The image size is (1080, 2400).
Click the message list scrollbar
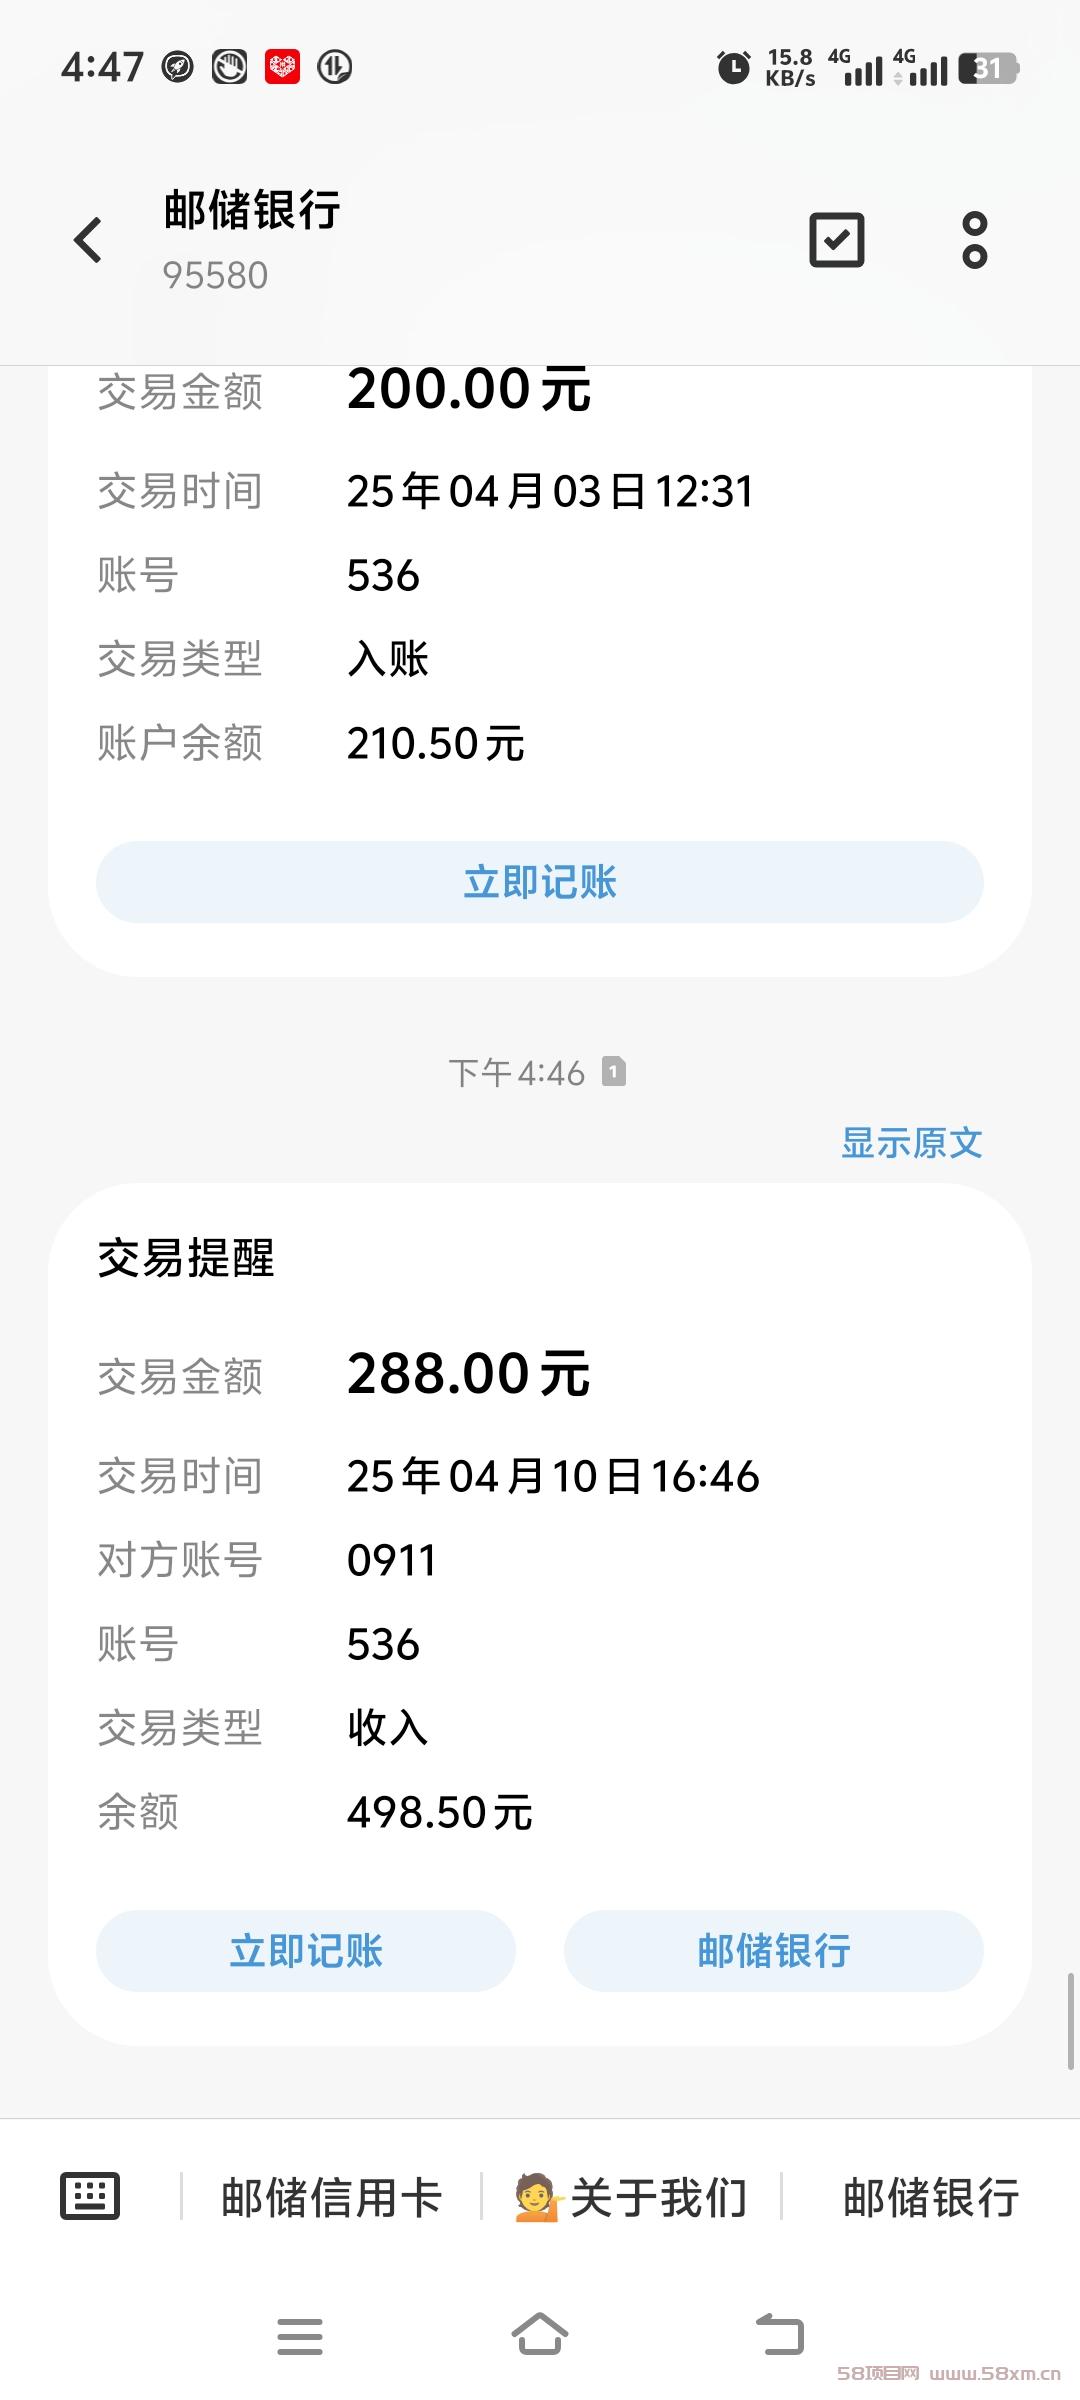[x=1070, y=2021]
